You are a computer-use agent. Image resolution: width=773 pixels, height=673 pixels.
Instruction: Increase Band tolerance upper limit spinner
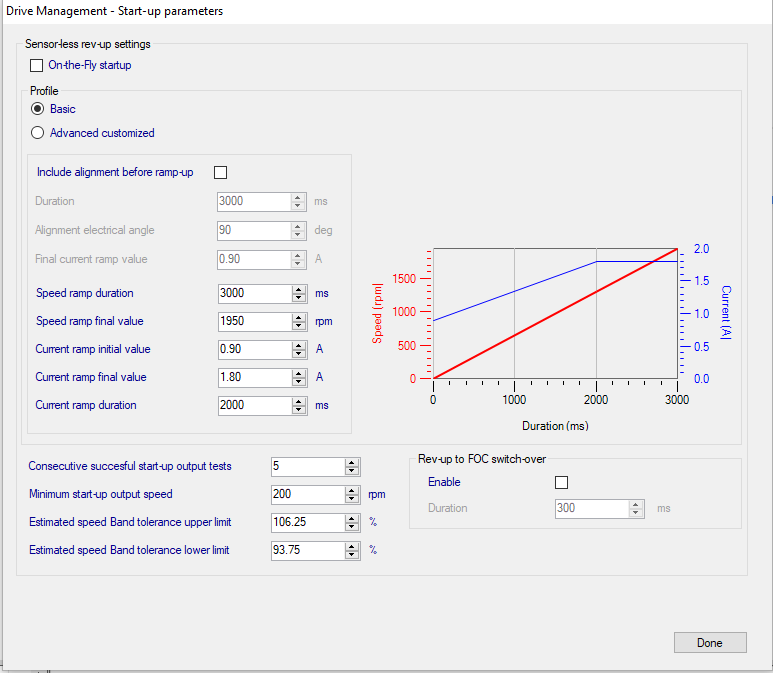click(x=351, y=519)
